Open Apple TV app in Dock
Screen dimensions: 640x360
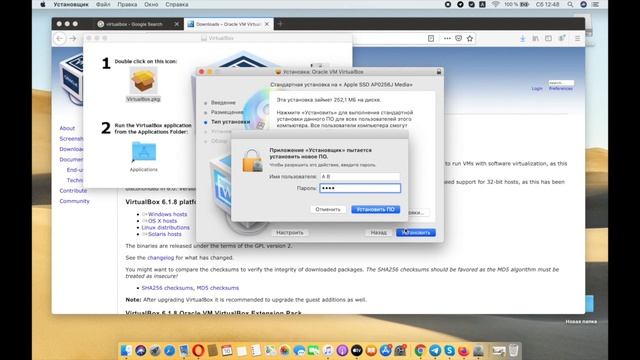click(357, 350)
